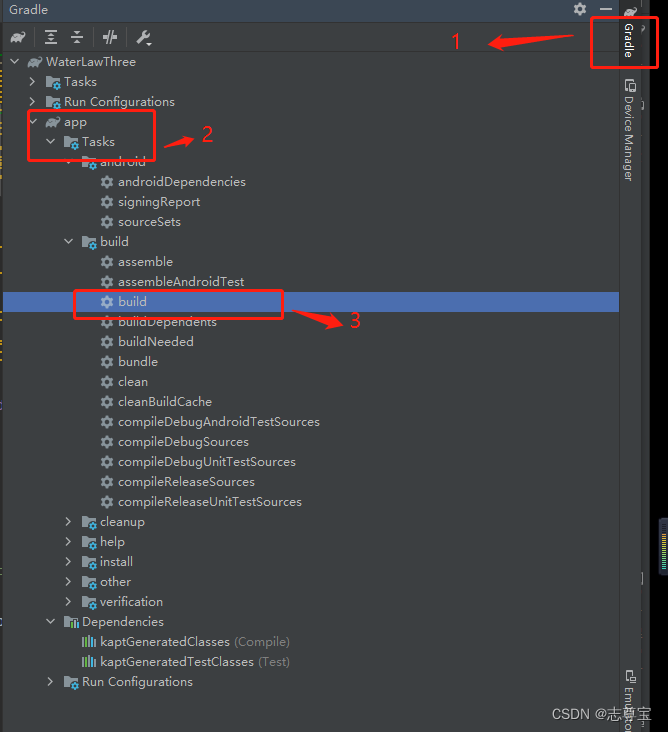Screen dimensions: 668x732
Task: Select kaptGeneratedClasses (Compile) dependency
Action: [195, 642]
